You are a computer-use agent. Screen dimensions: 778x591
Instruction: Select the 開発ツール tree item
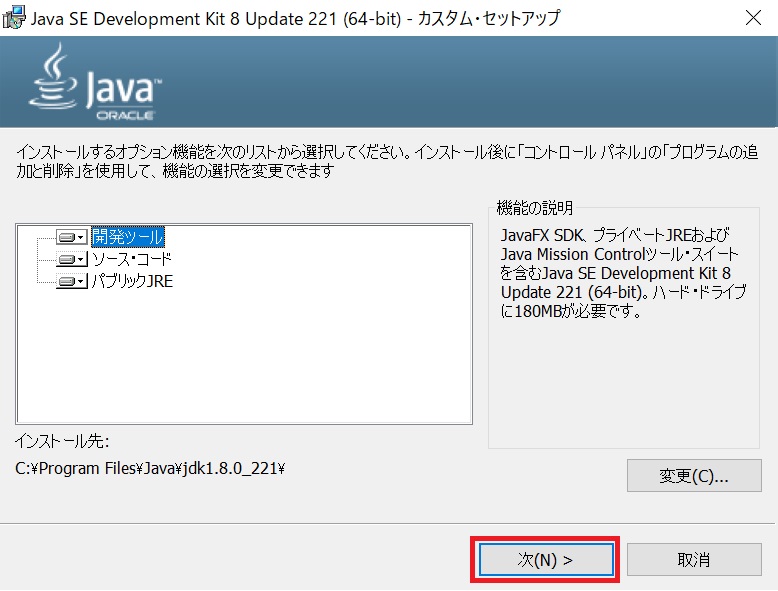[x=128, y=237]
